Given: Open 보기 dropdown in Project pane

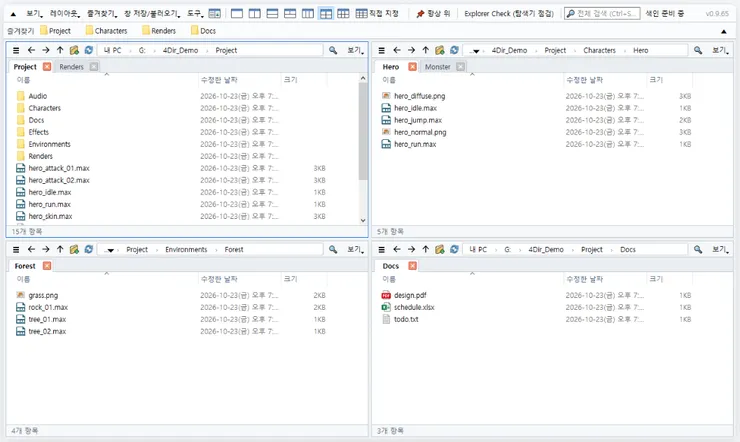Looking at the screenshot, I should 355,50.
